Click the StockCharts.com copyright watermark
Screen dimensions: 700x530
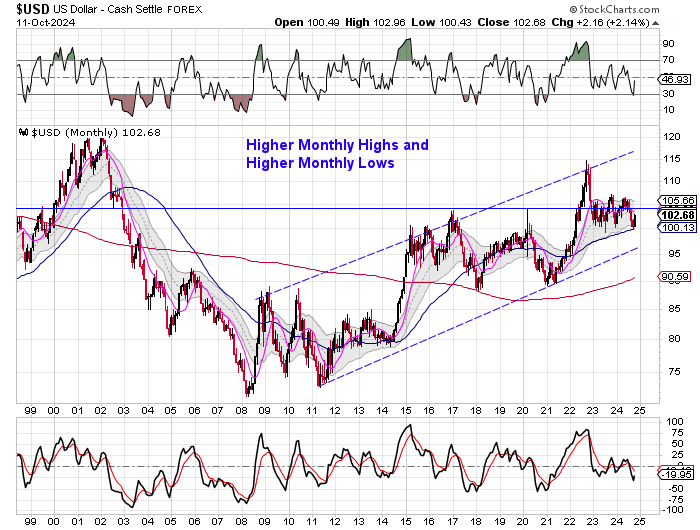636,9
